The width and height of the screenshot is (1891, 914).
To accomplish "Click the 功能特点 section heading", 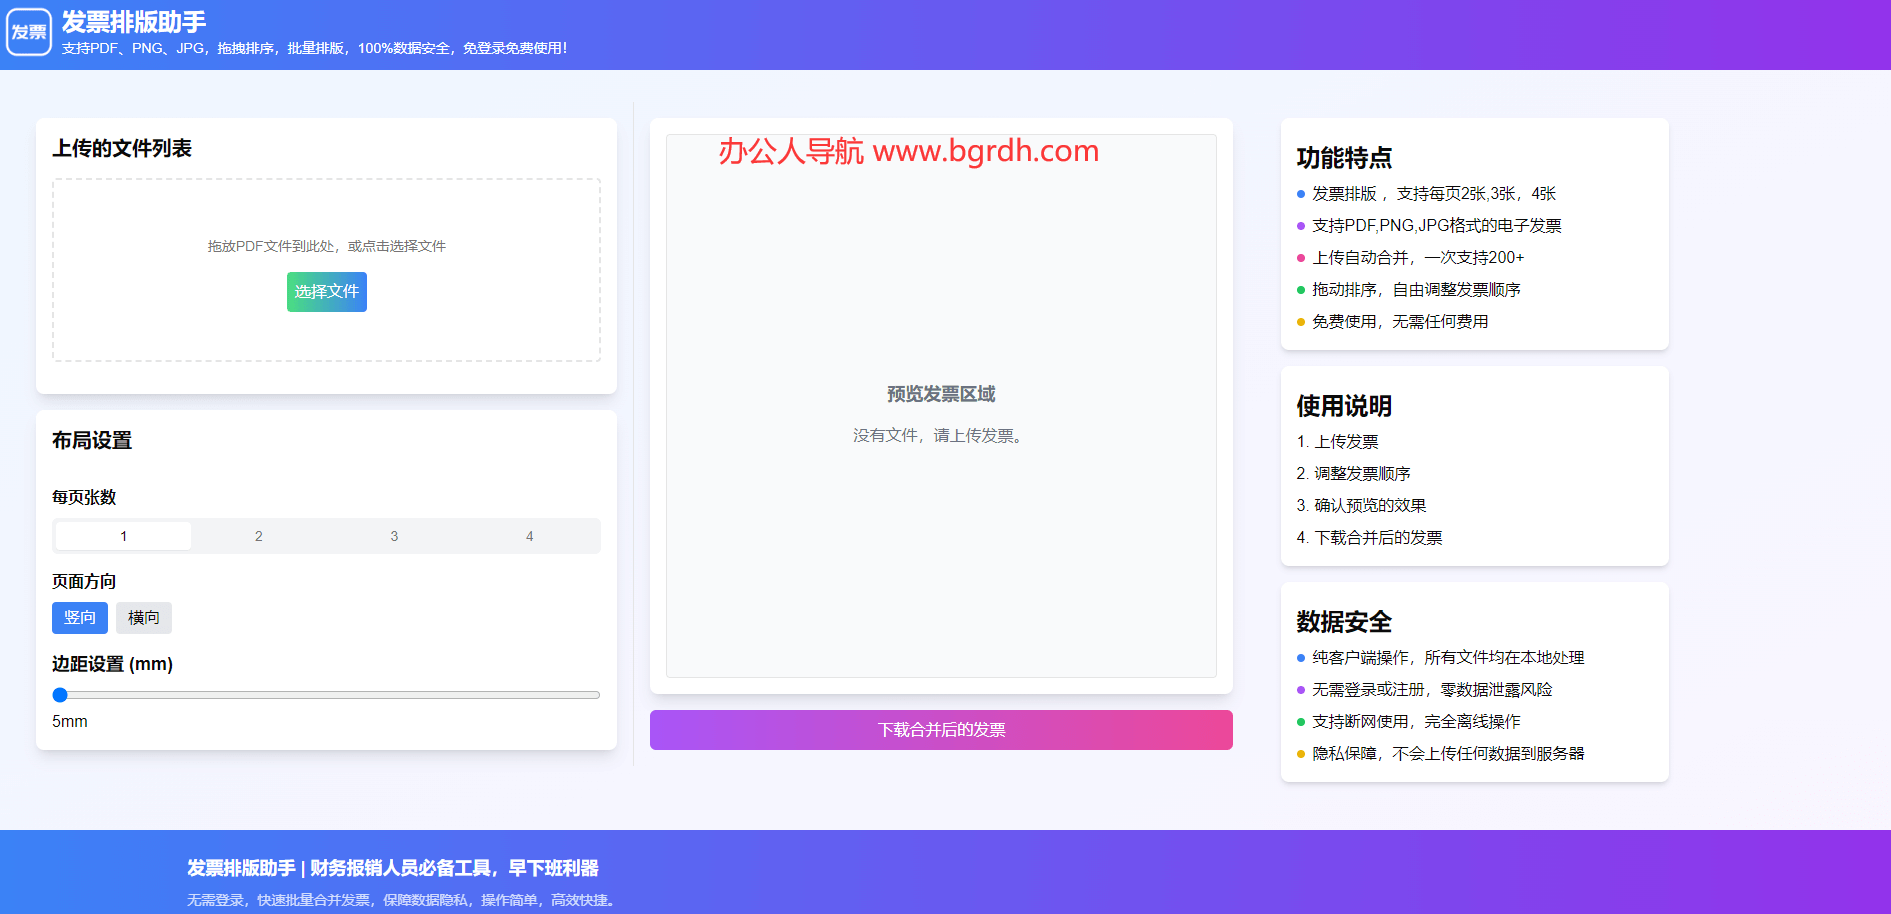I will 1344,158.
